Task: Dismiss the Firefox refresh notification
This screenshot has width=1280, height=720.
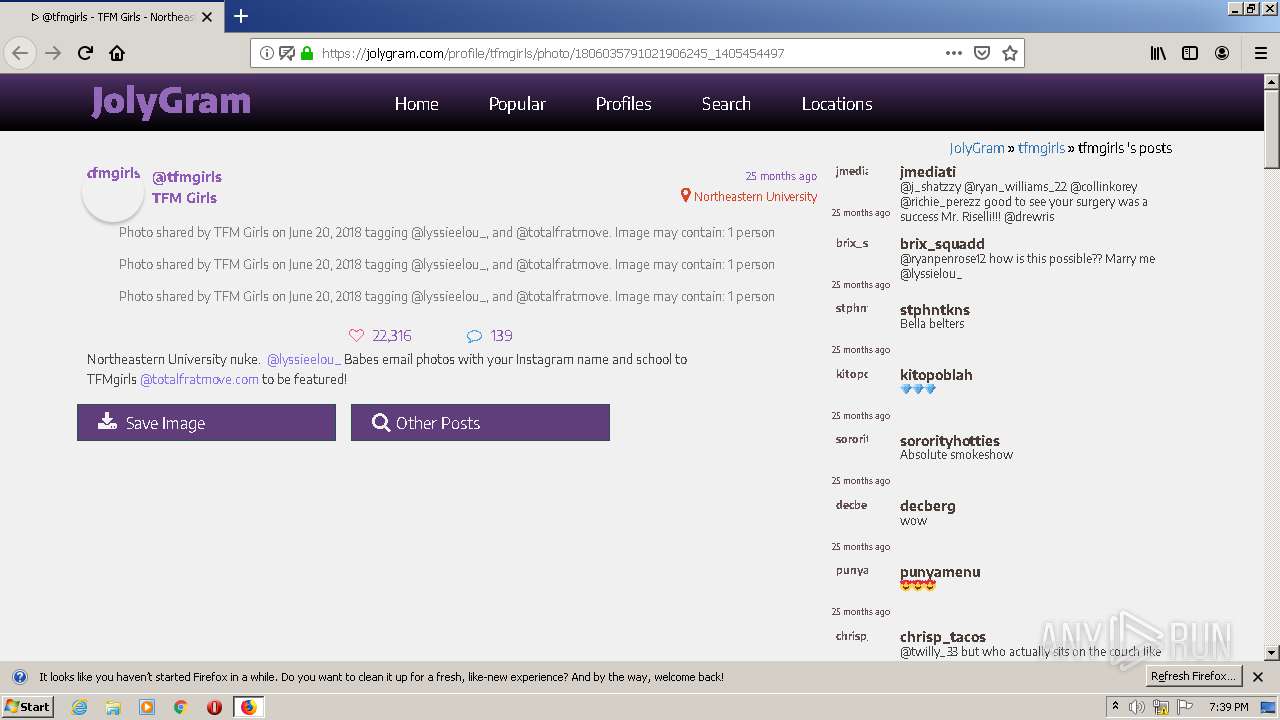Action: (x=1259, y=676)
